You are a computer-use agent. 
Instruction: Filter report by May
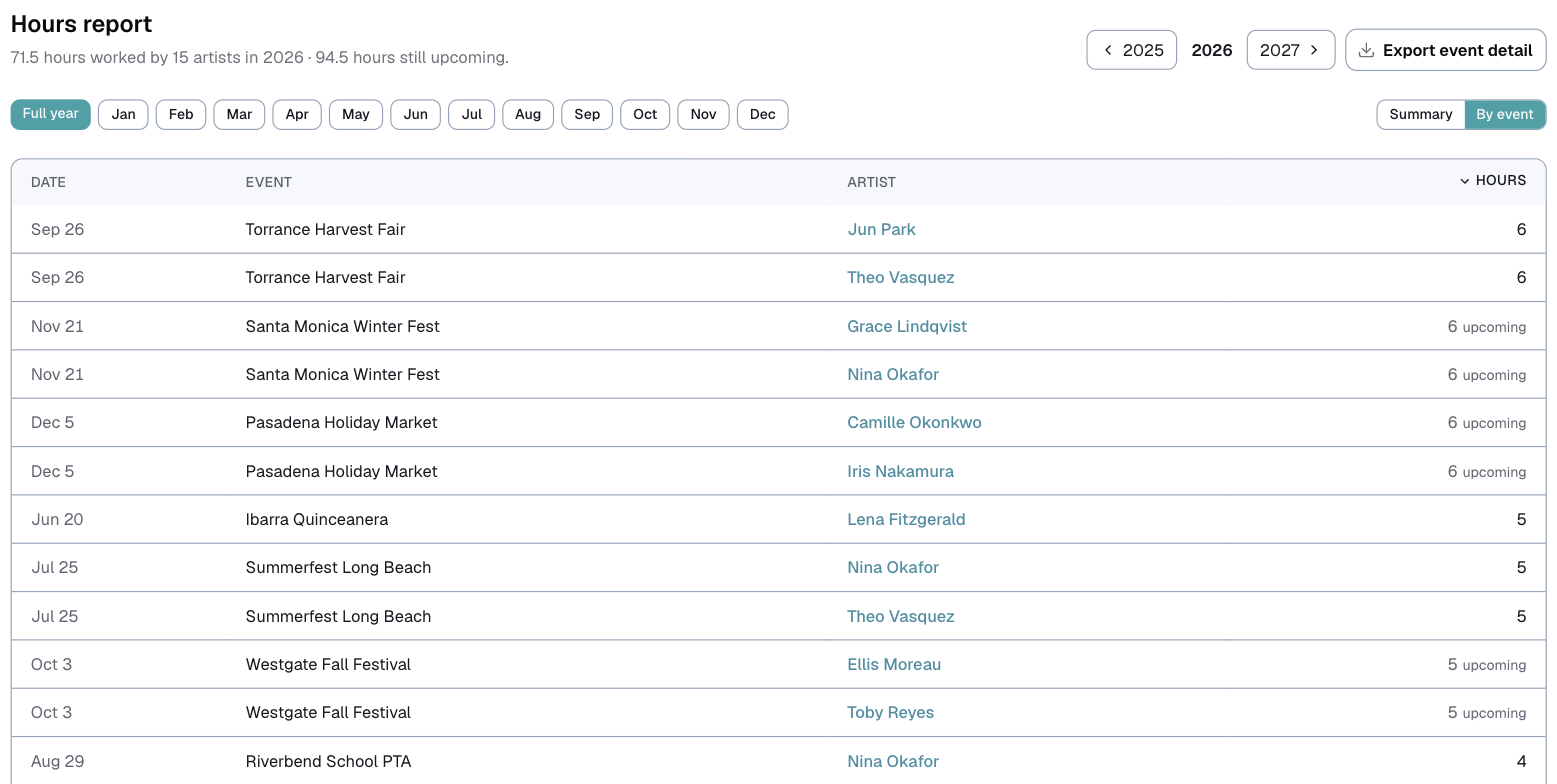coord(356,114)
